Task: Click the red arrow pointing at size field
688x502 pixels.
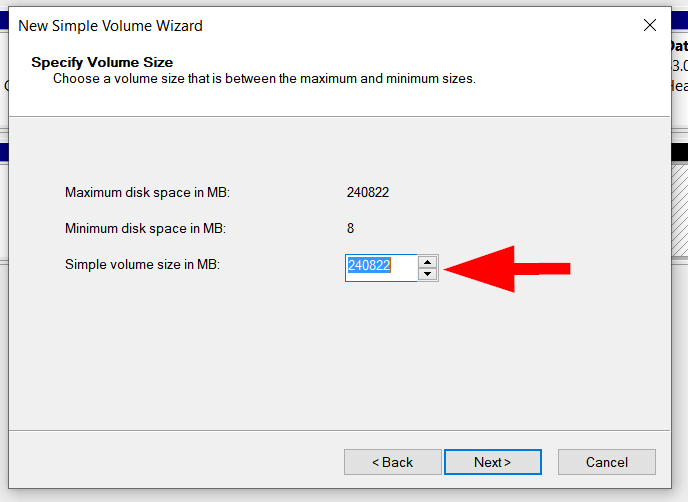Action: (507, 269)
